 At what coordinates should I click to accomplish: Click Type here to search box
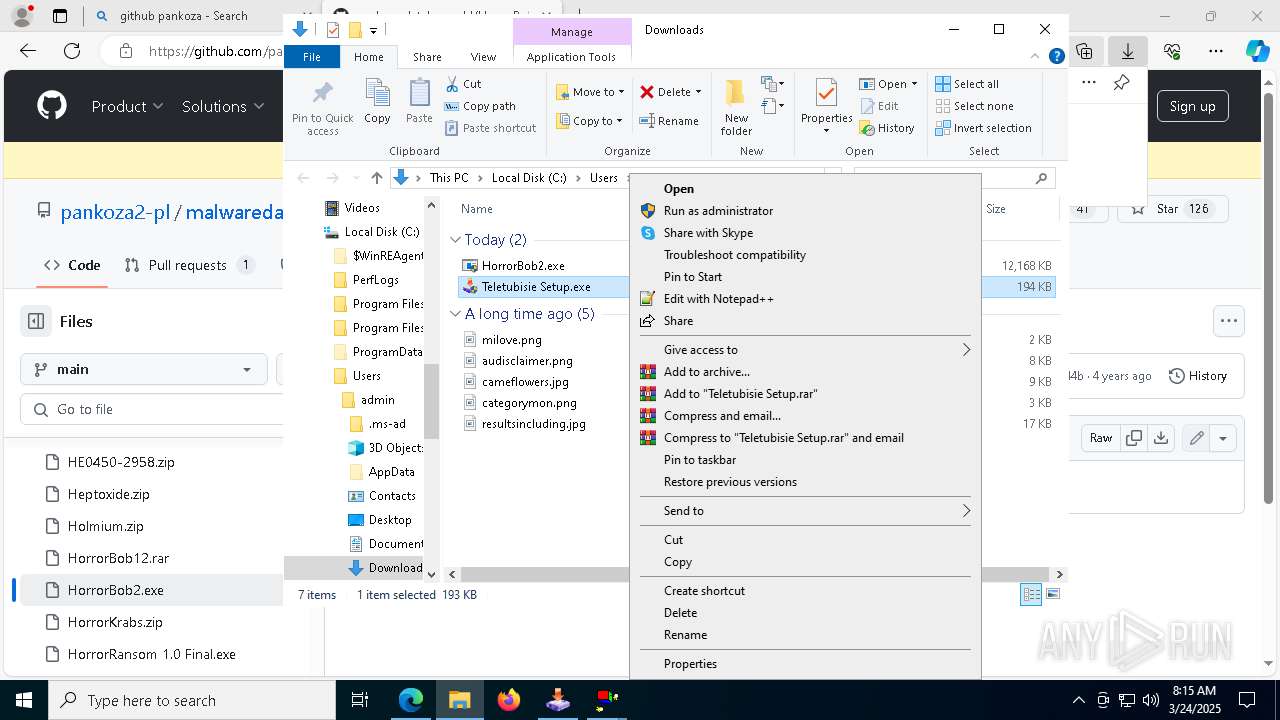(191, 700)
